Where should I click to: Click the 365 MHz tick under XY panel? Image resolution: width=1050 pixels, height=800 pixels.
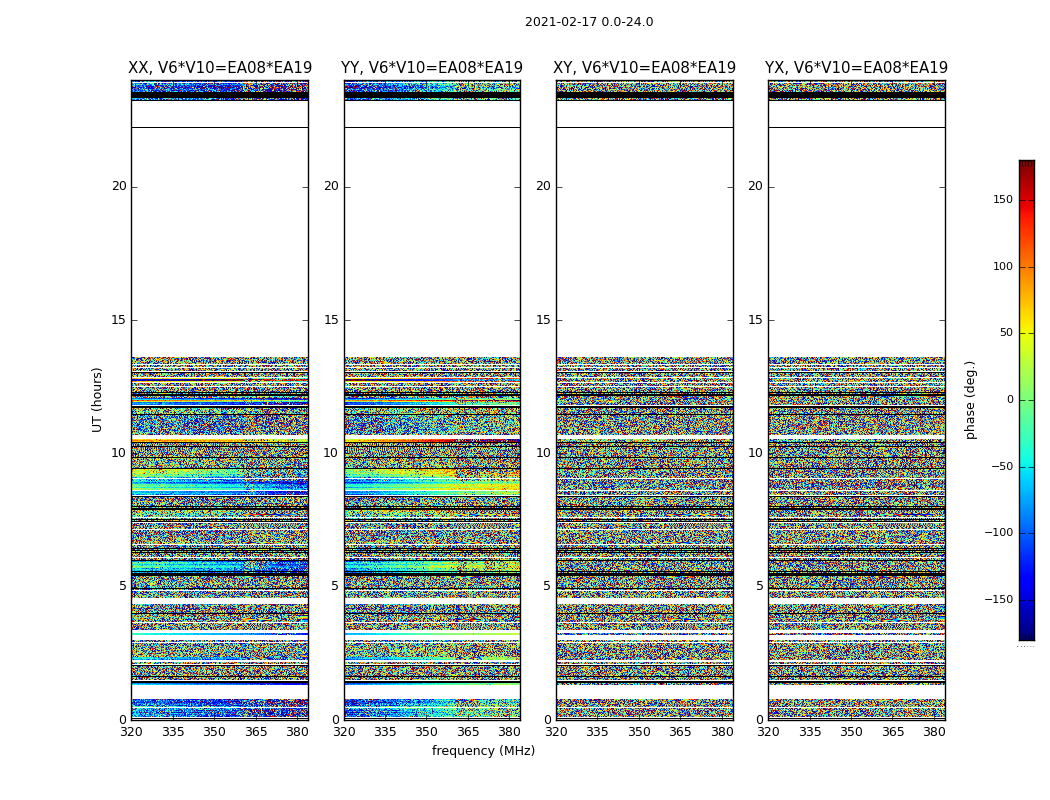point(680,732)
